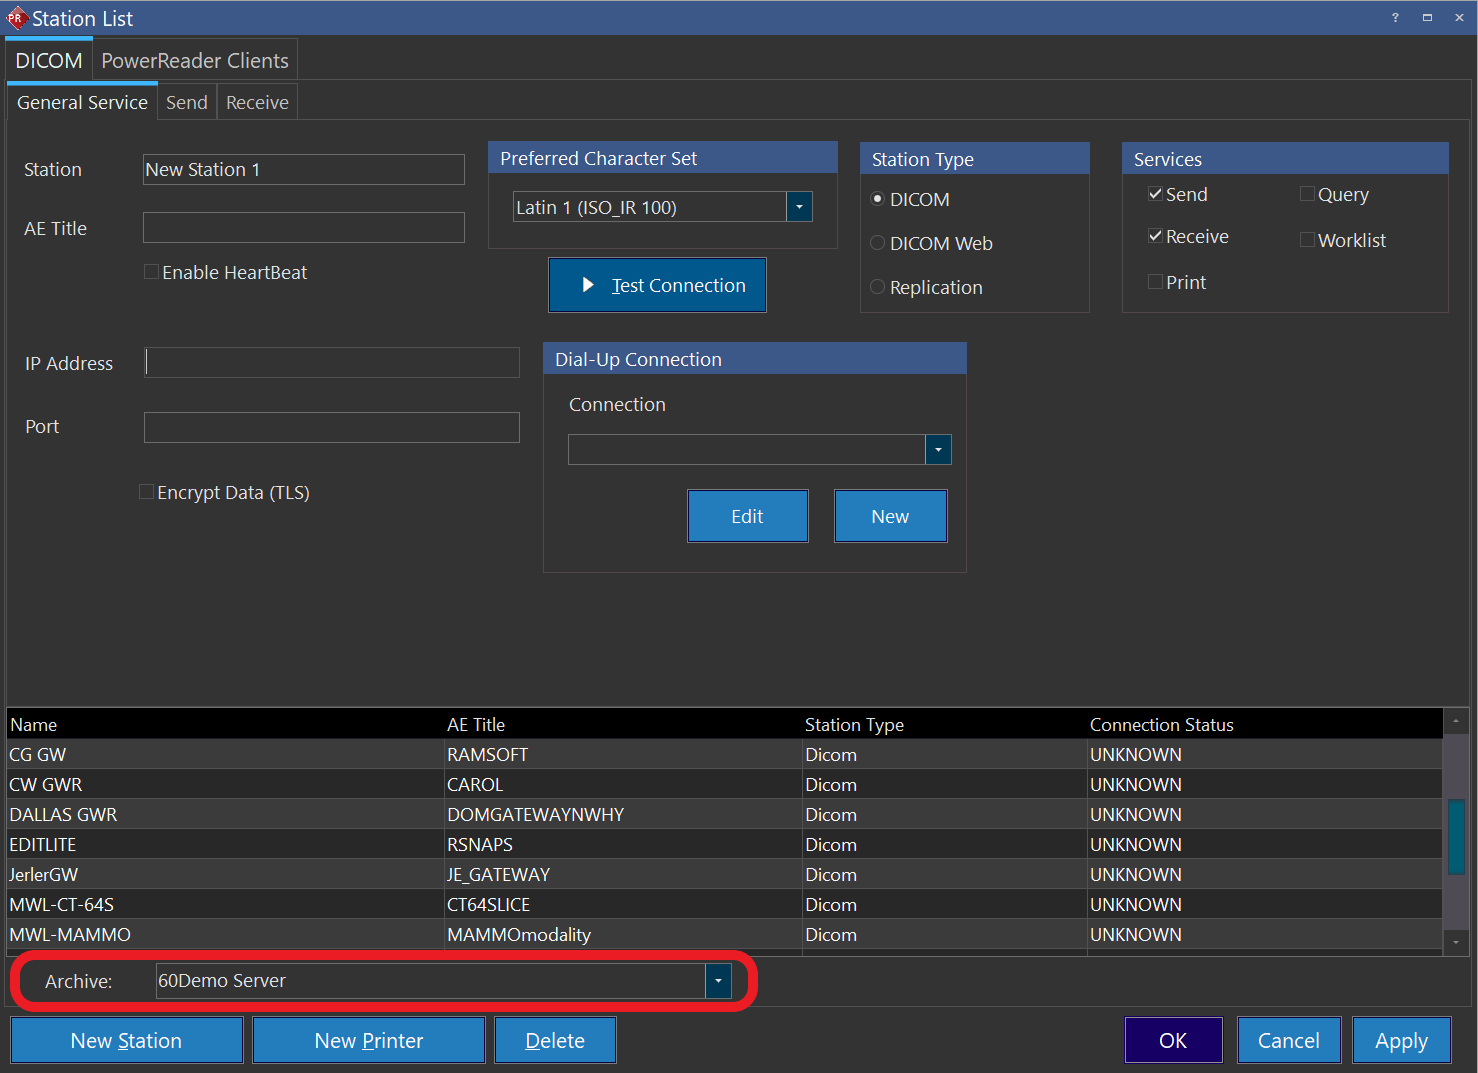Open the Send tab
Viewport: 1478px width, 1073px height.
(x=186, y=101)
